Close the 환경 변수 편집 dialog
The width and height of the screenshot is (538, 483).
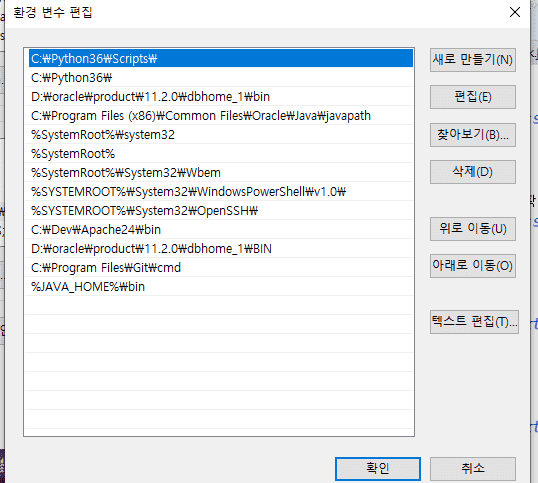(x=515, y=12)
